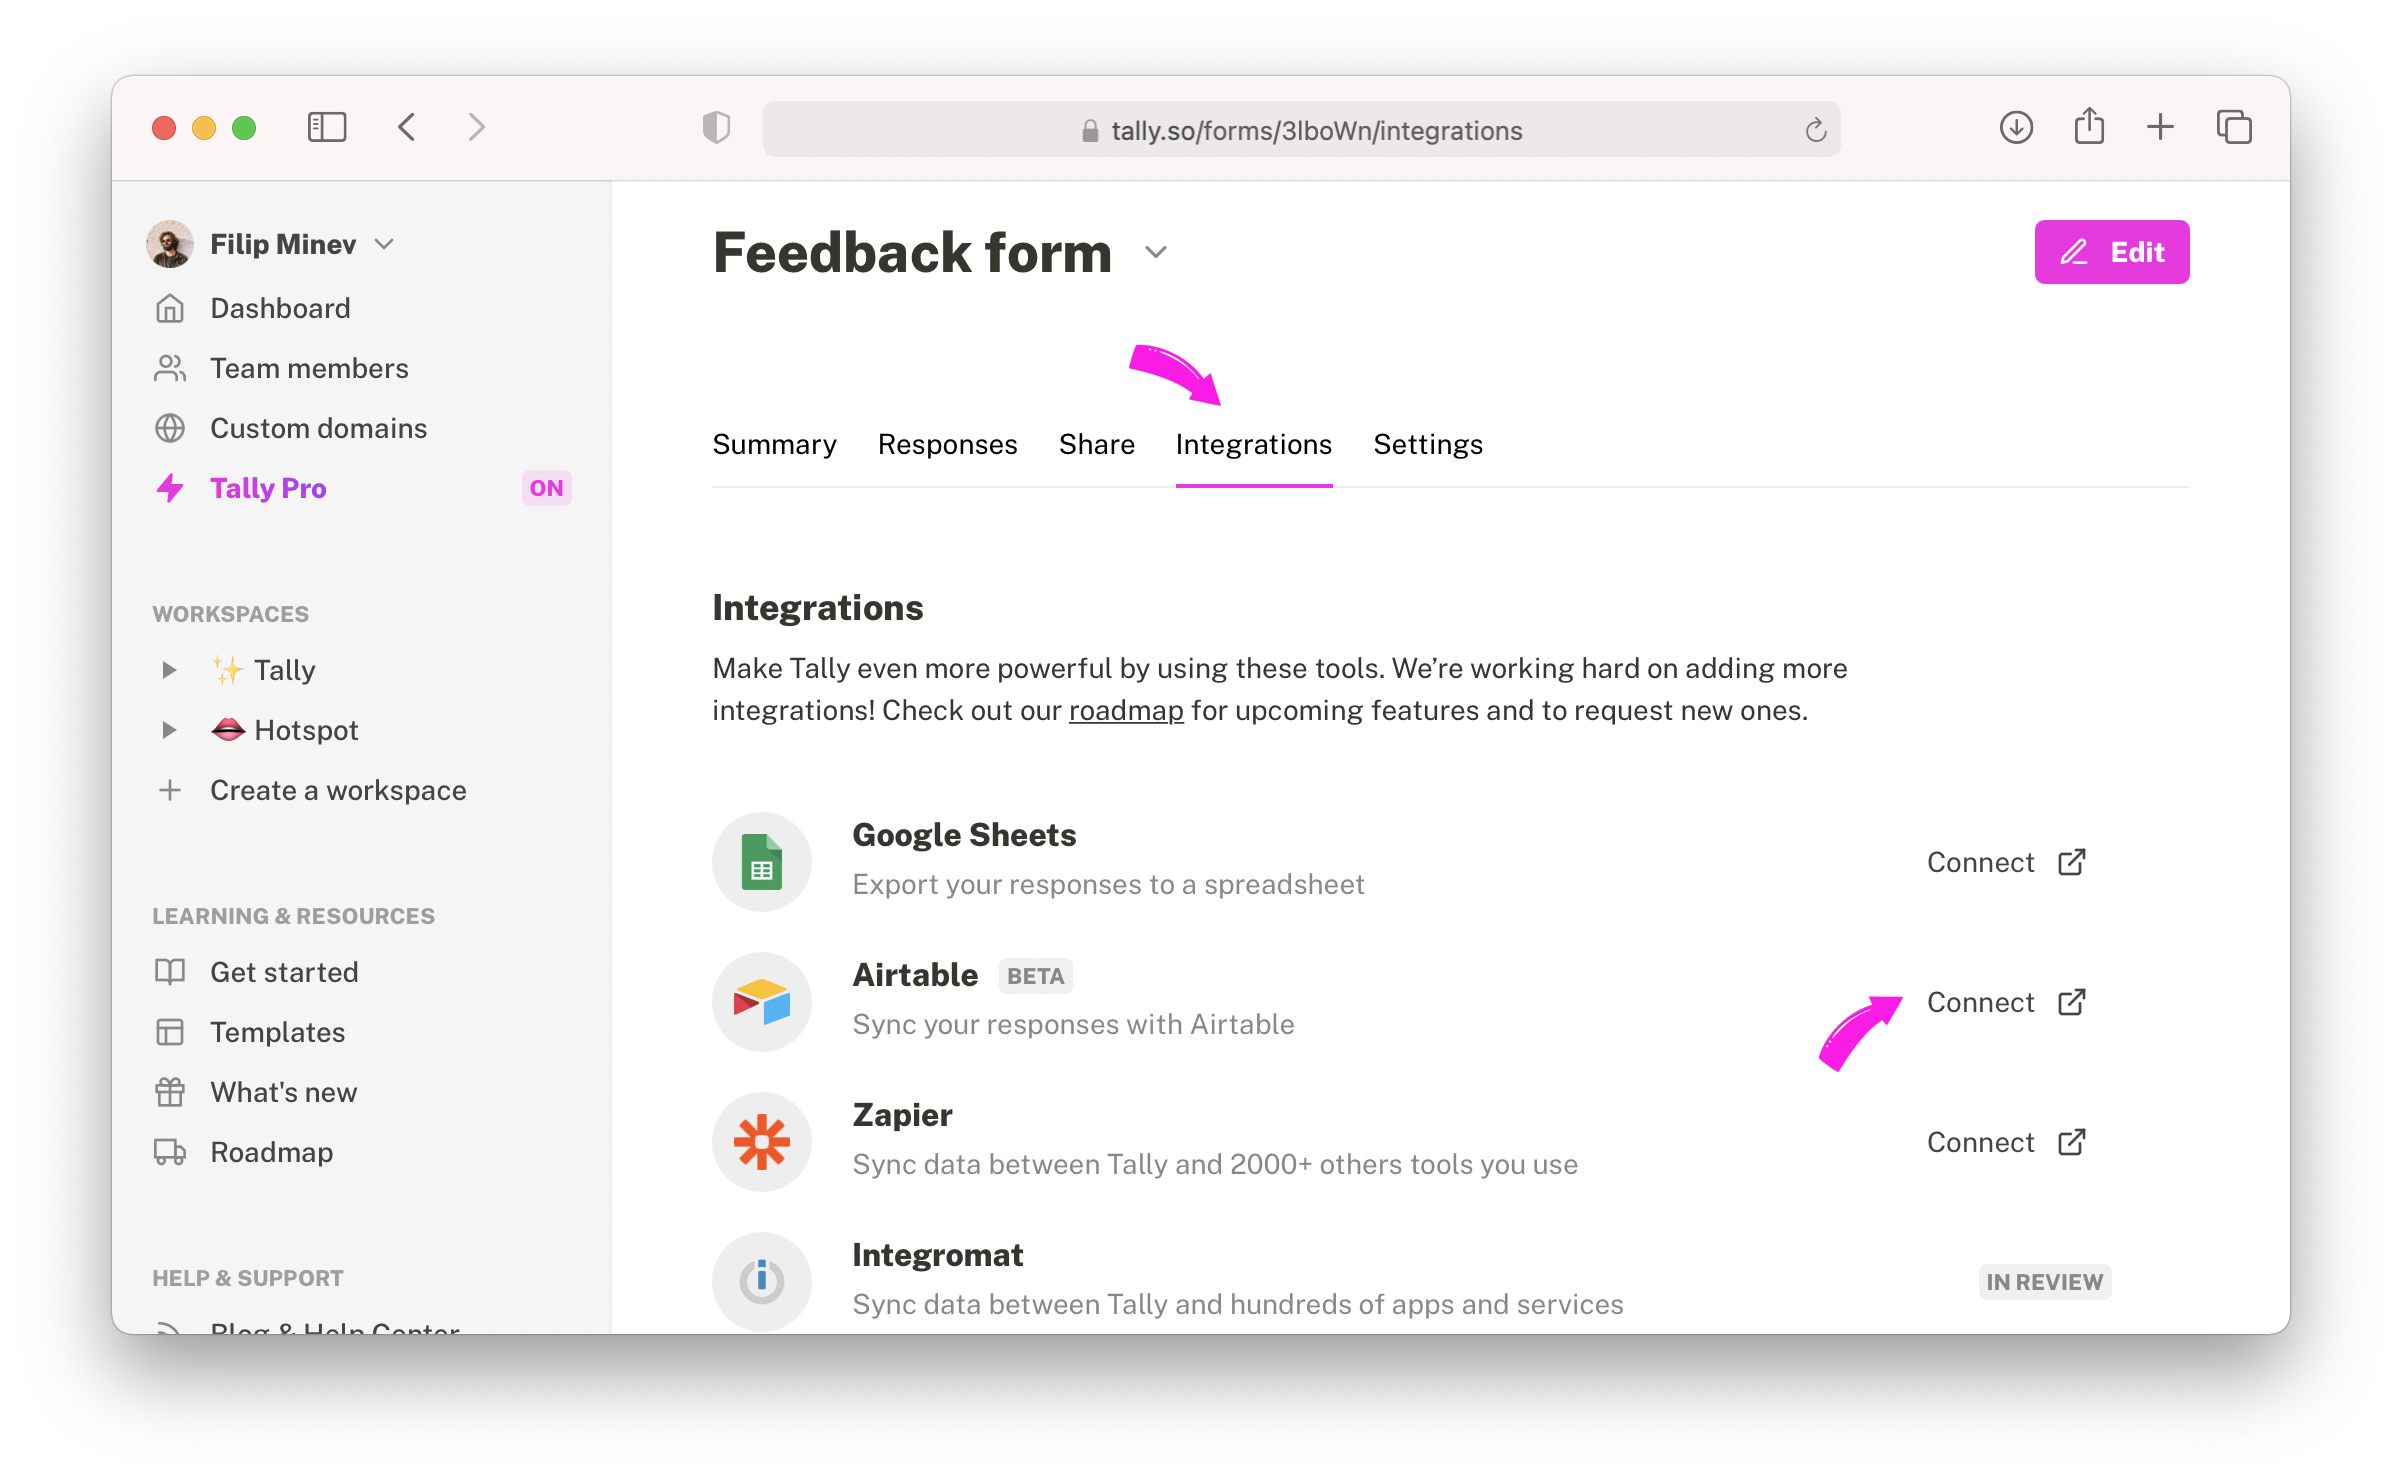
Task: Reload the page with the refresh icon
Action: click(x=1815, y=130)
